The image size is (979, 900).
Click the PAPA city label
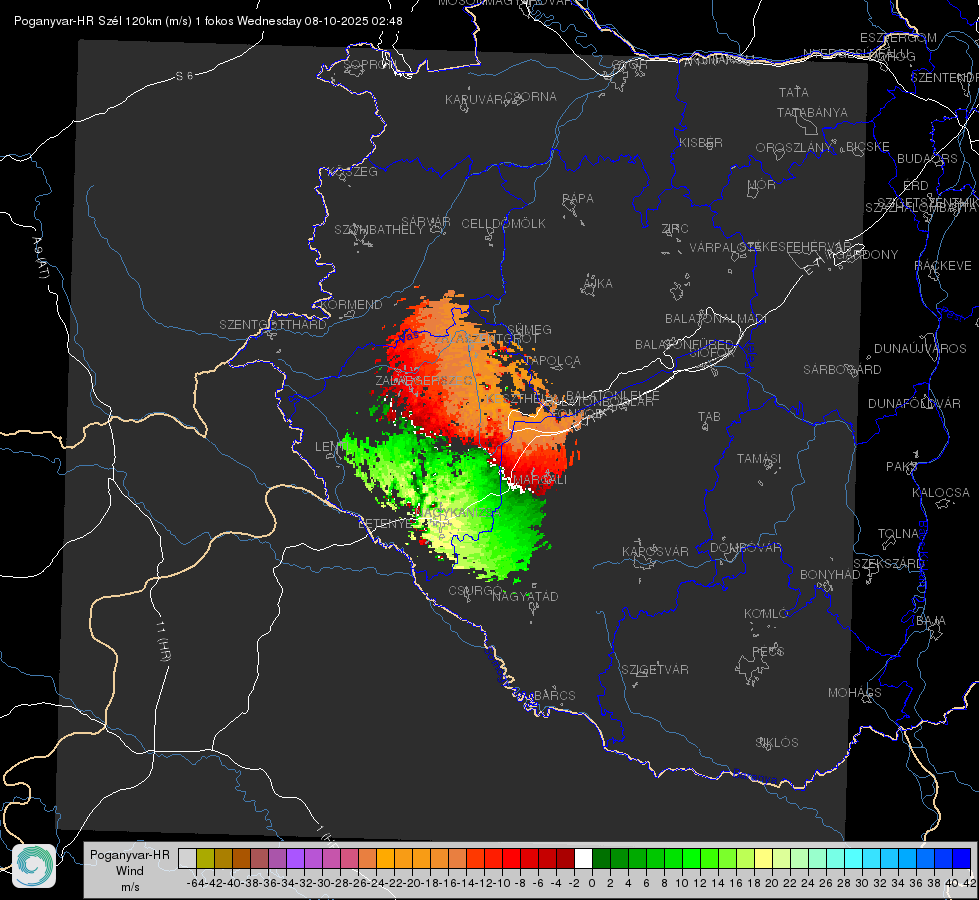tap(578, 199)
